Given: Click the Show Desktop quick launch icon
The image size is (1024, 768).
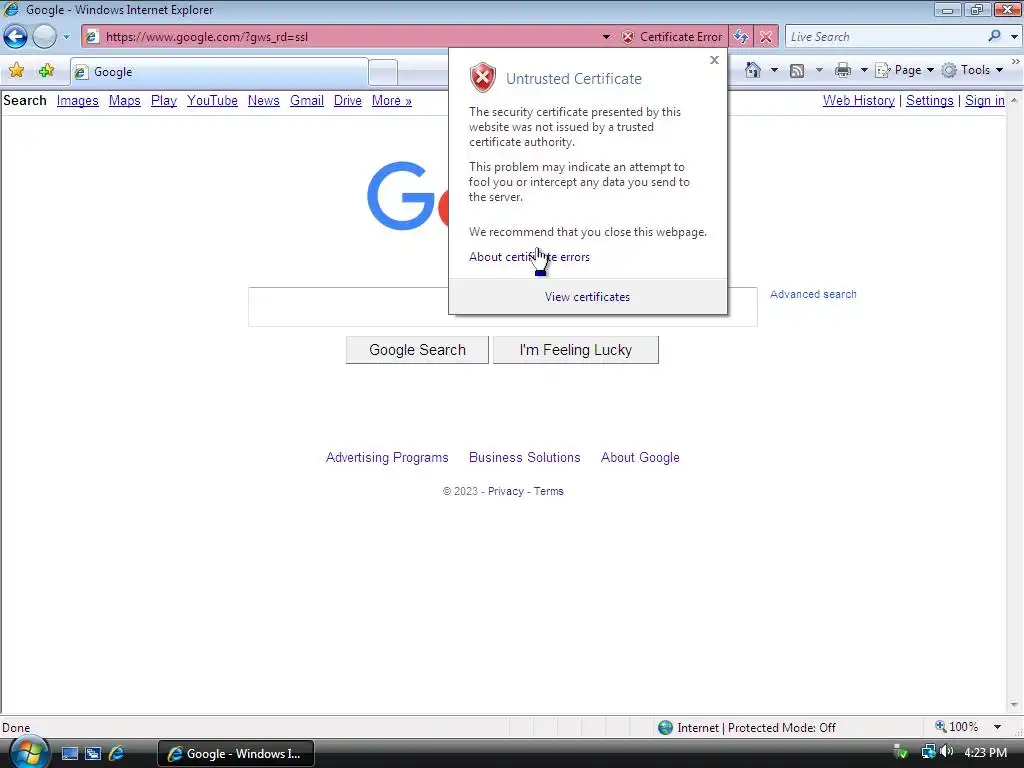Looking at the screenshot, I should point(70,754).
